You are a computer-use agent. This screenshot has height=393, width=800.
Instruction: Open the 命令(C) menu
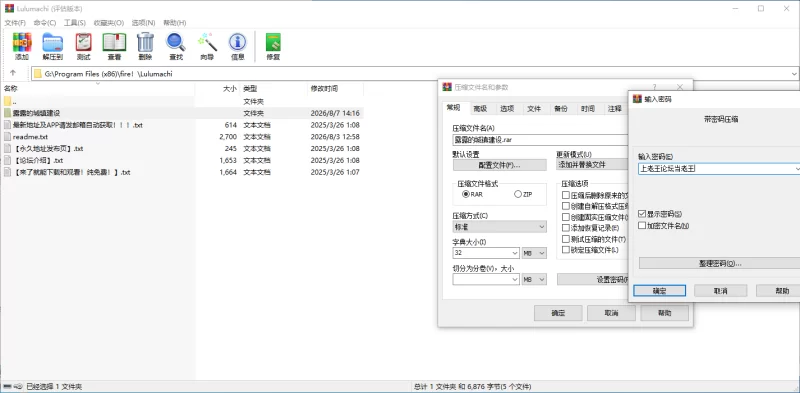coord(45,23)
